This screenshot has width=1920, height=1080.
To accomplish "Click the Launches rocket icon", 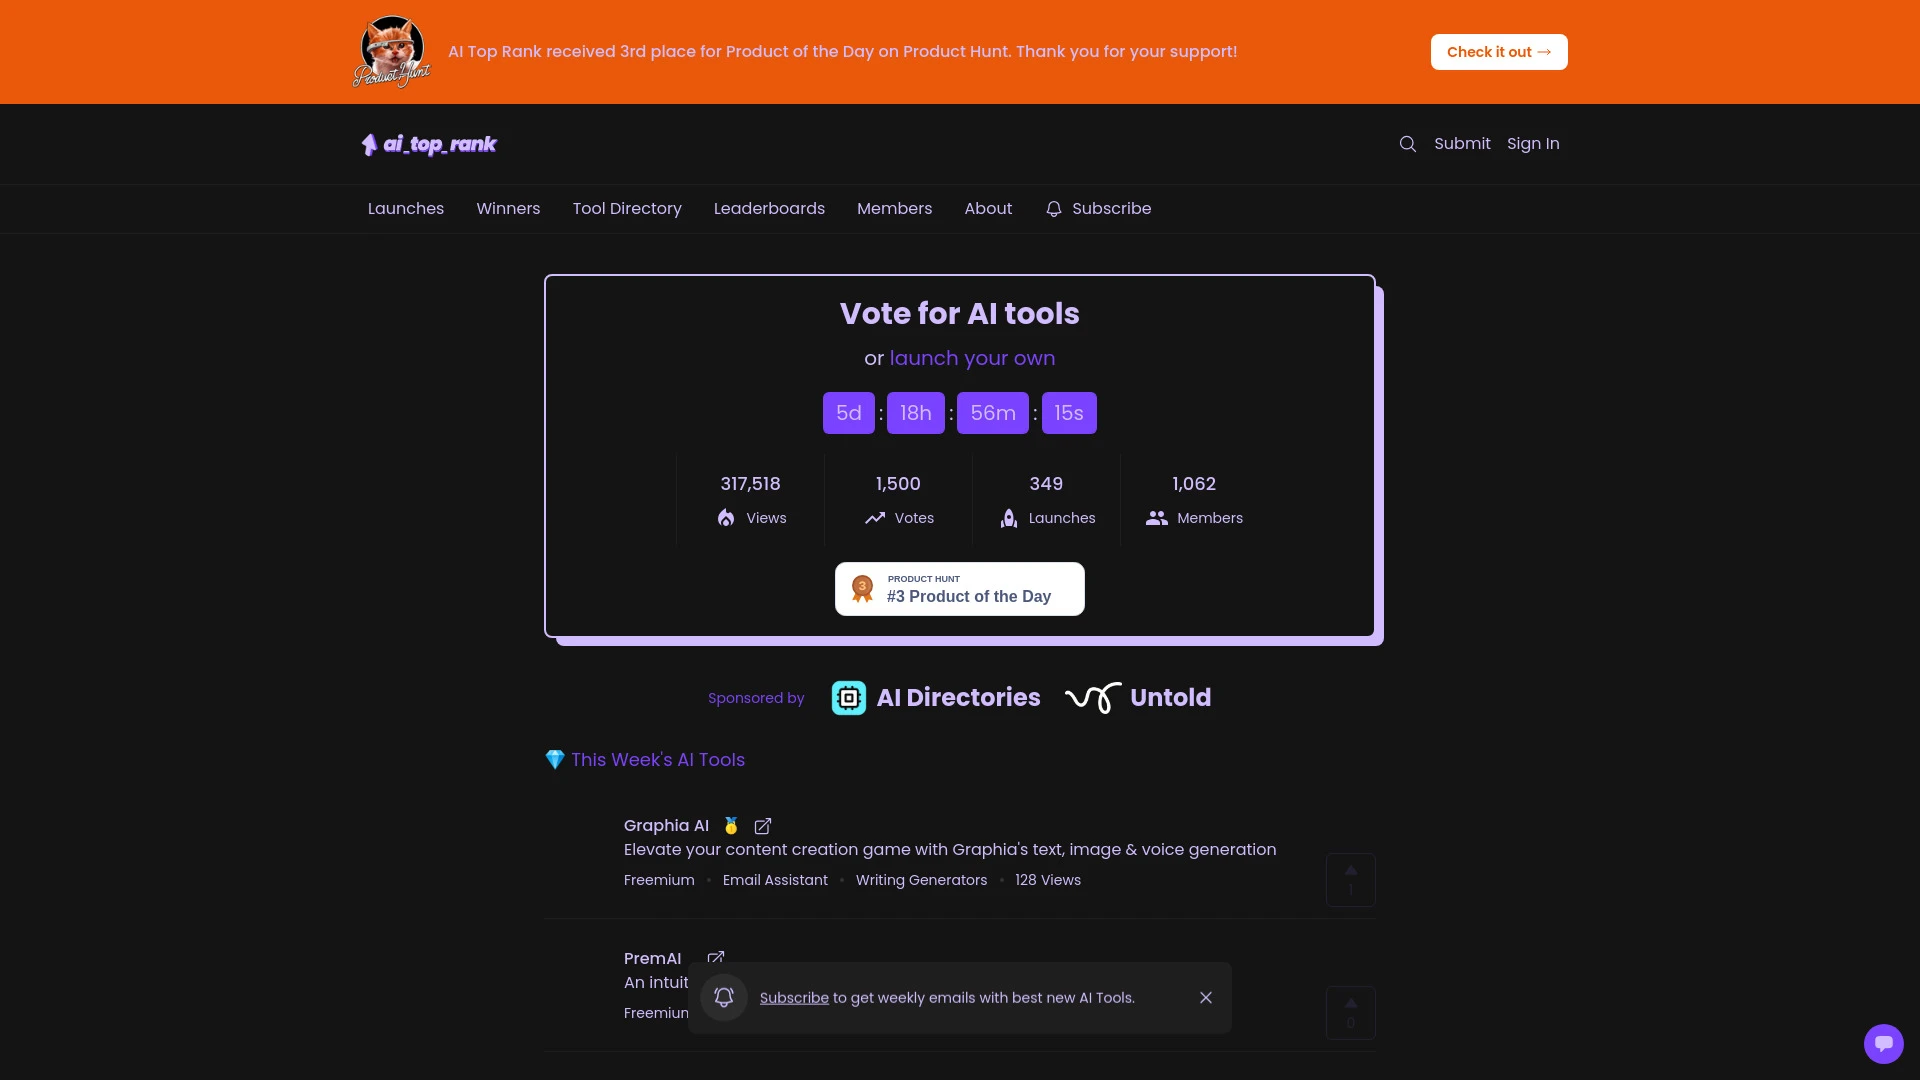I will tap(1009, 517).
